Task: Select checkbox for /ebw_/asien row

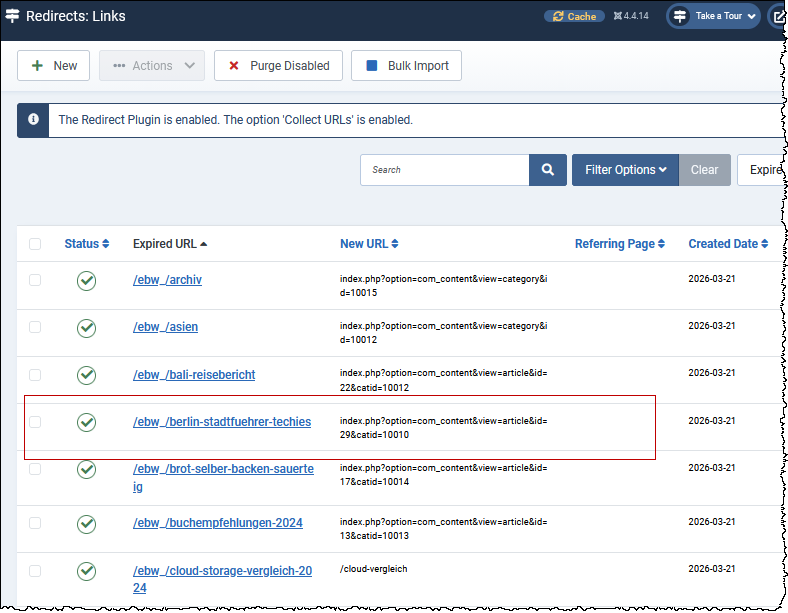Action: (x=36, y=327)
